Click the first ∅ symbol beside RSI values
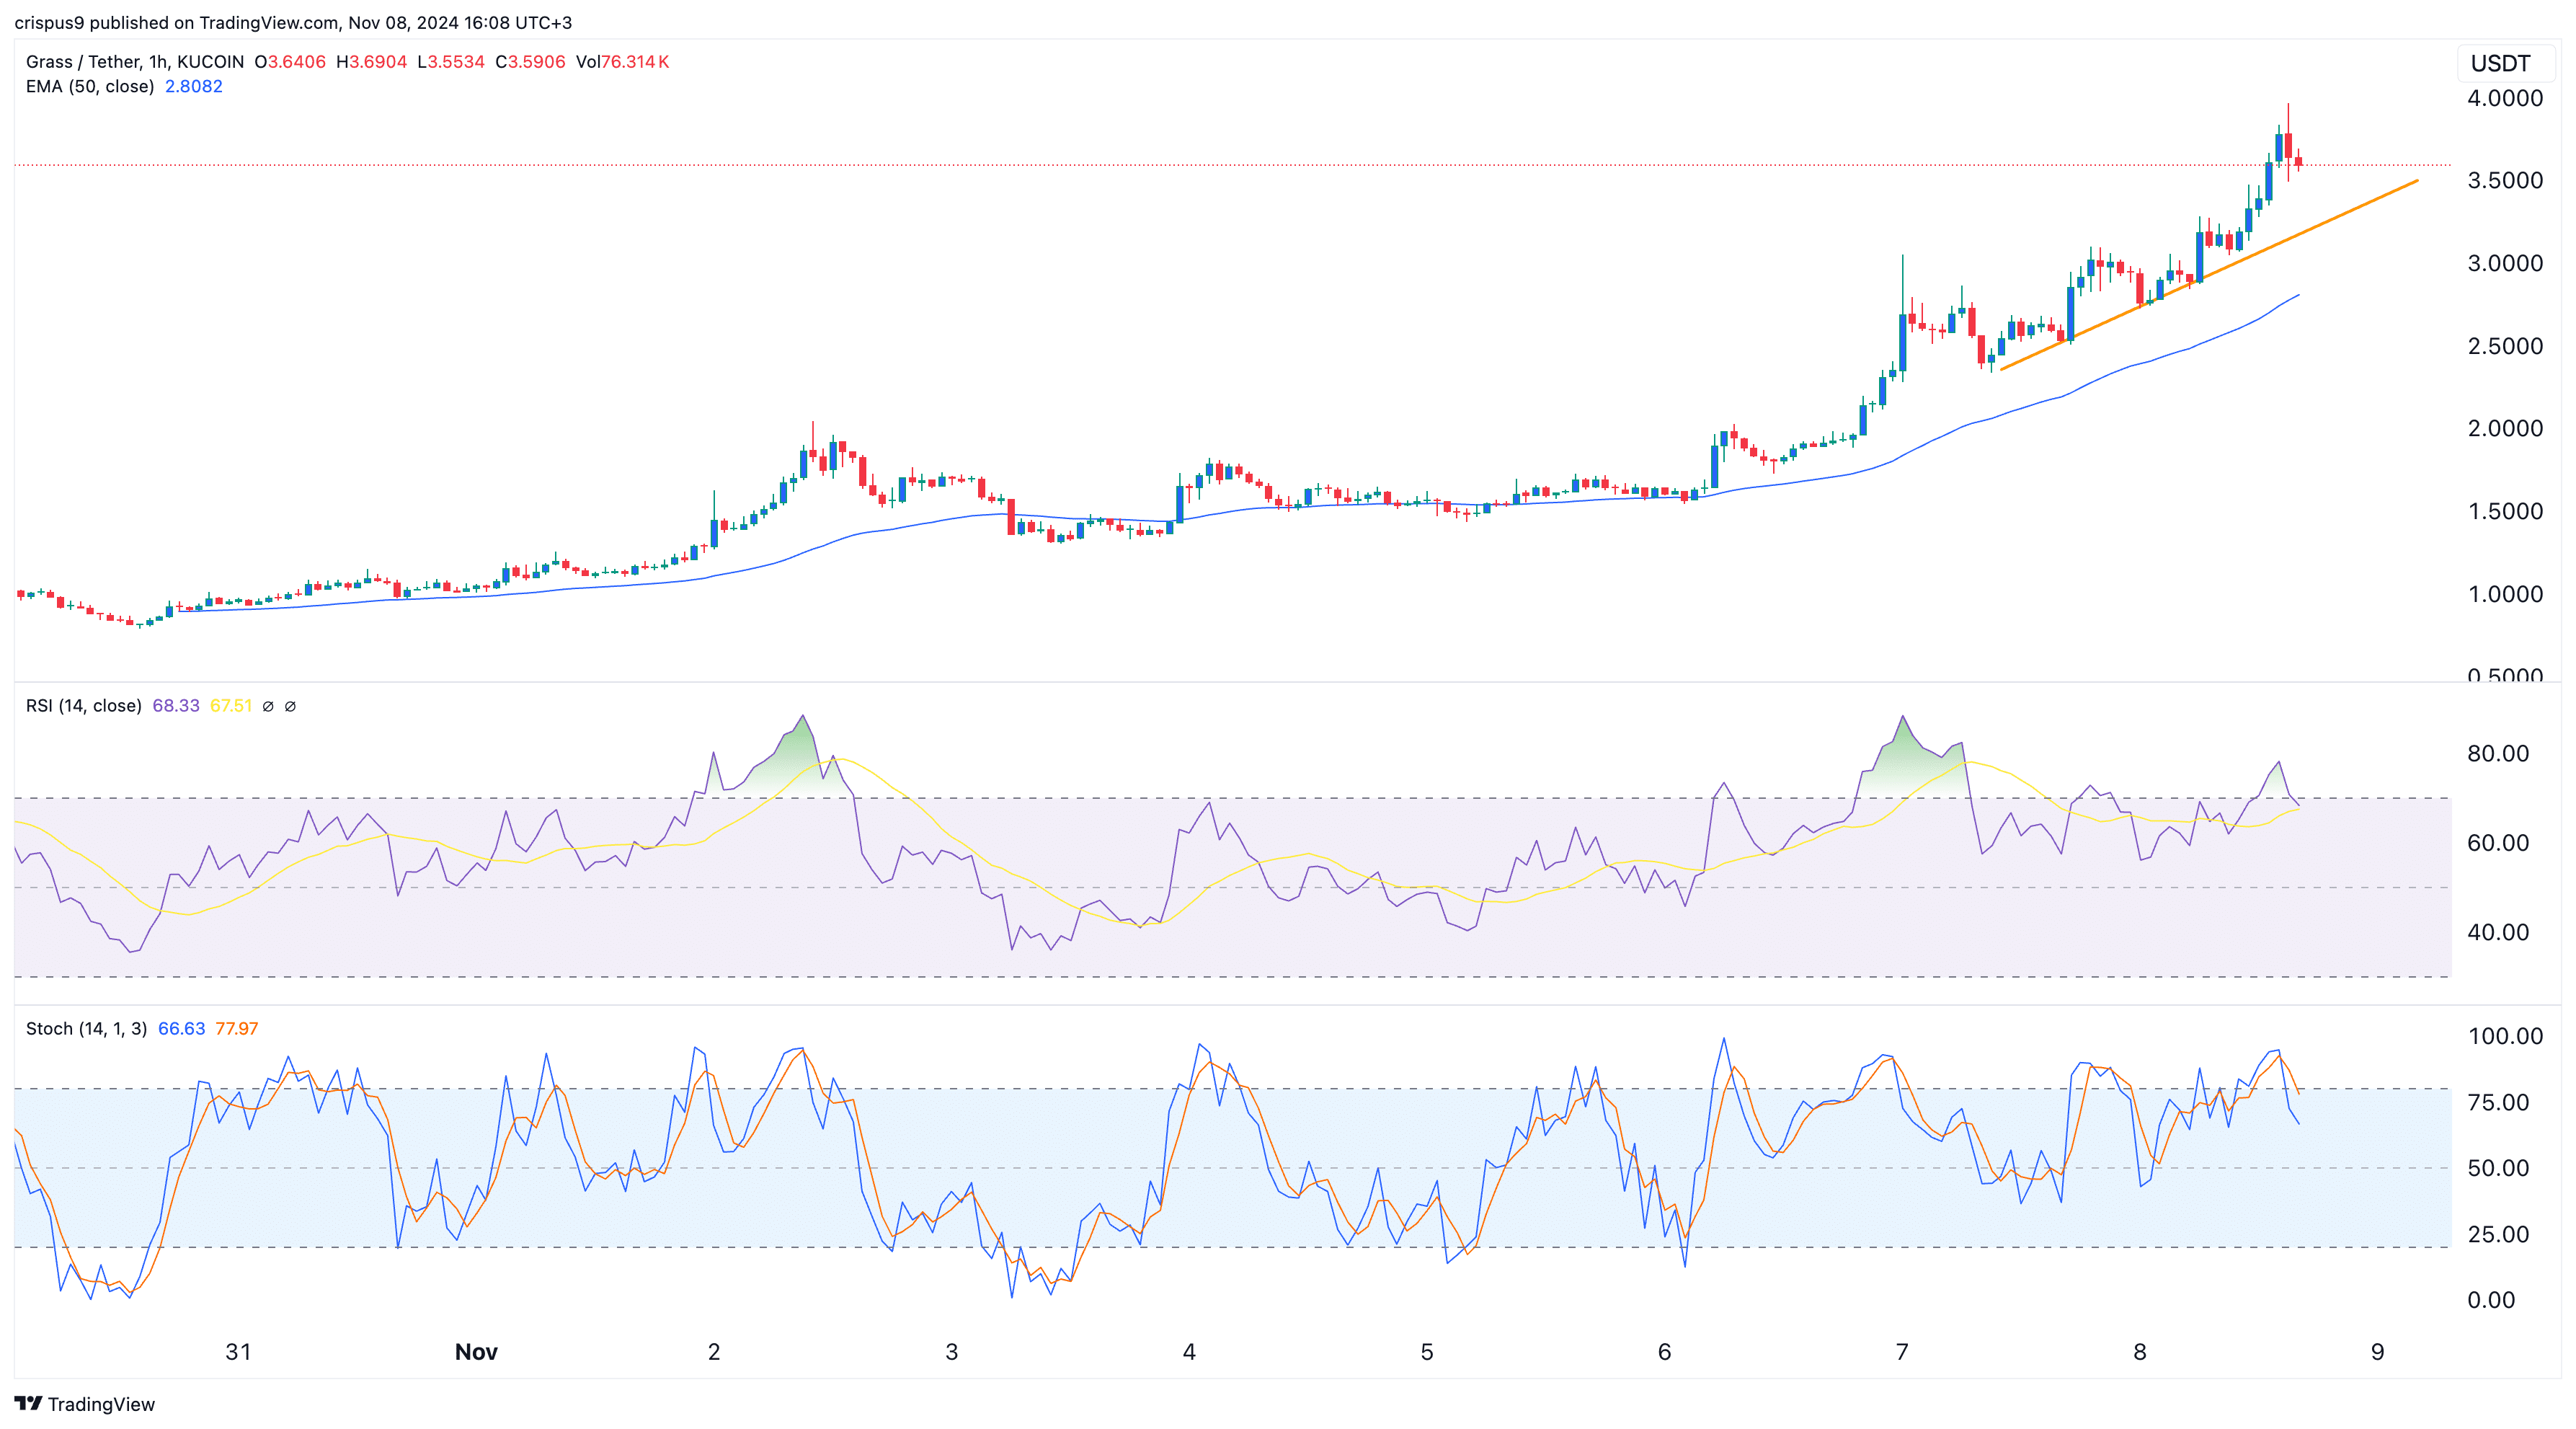 click(x=267, y=705)
